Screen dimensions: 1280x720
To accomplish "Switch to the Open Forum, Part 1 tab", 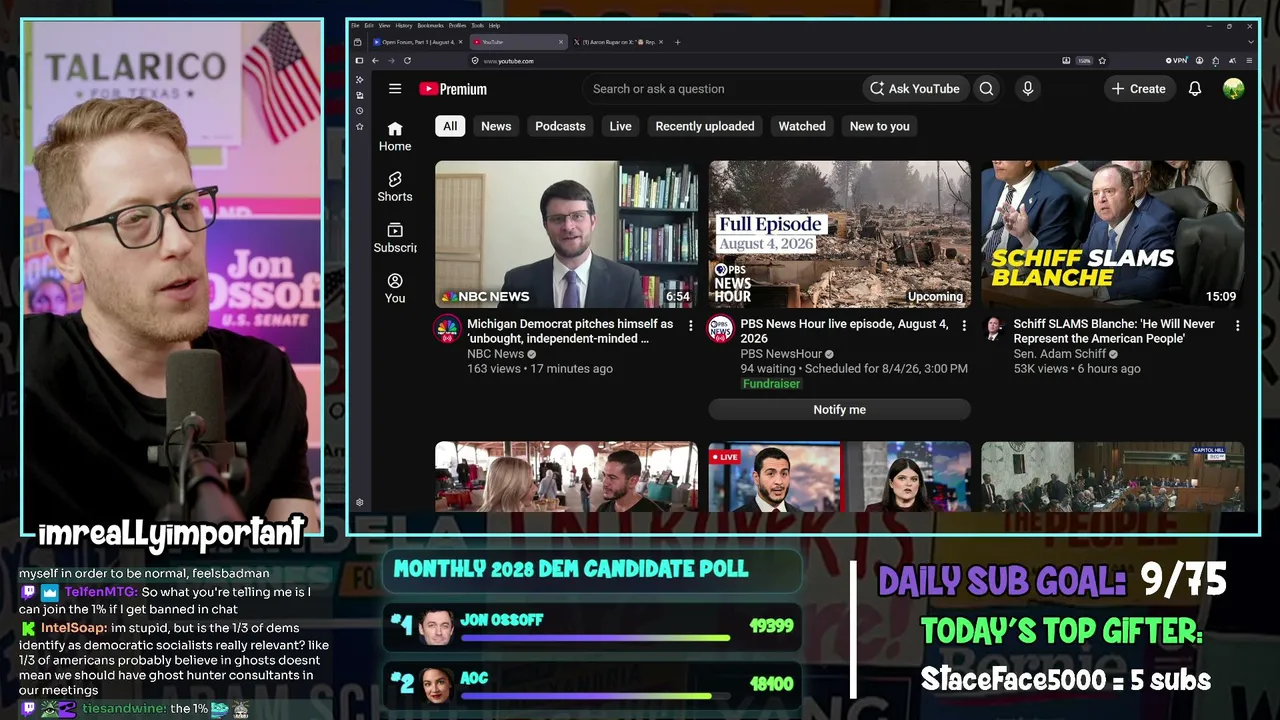I will tap(417, 42).
